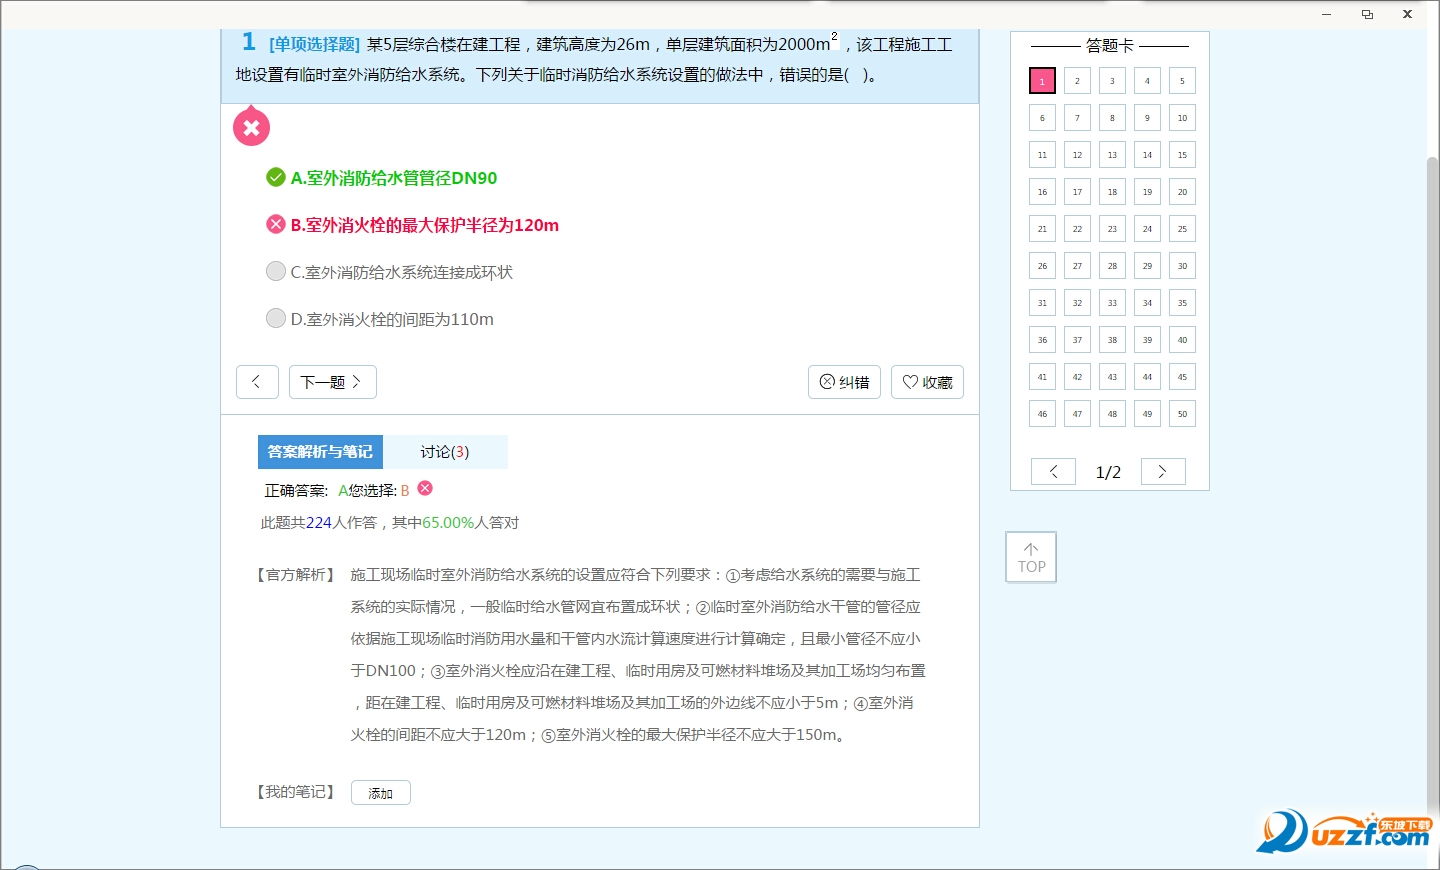Restore down the application window
Viewport: 1440px width, 870px height.
[1367, 14]
